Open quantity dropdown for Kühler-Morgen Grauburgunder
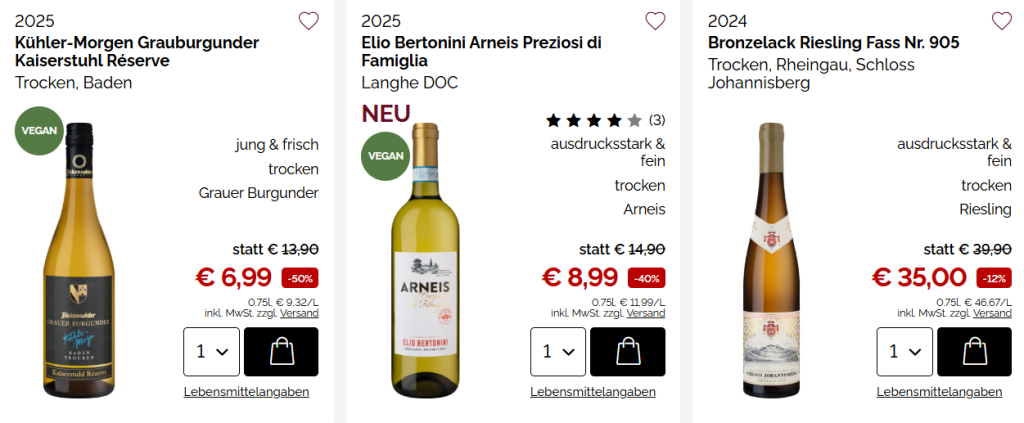 tap(211, 352)
